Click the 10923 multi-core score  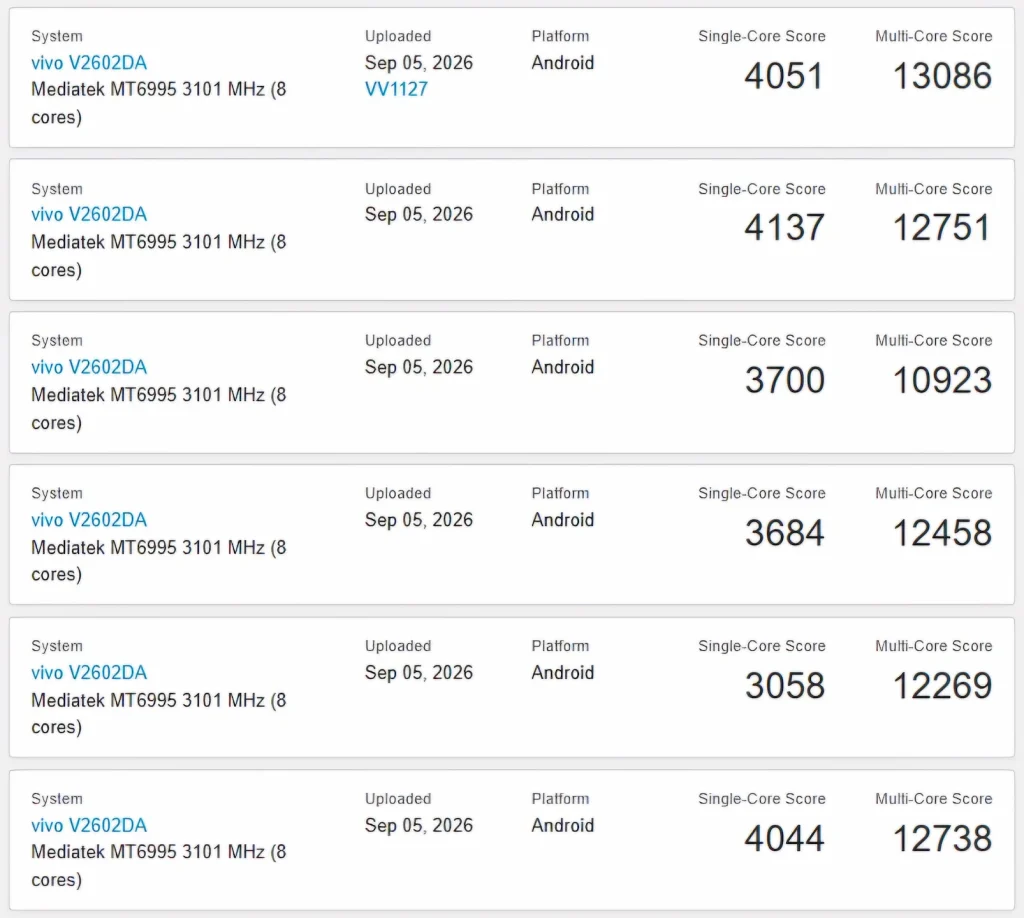click(942, 380)
